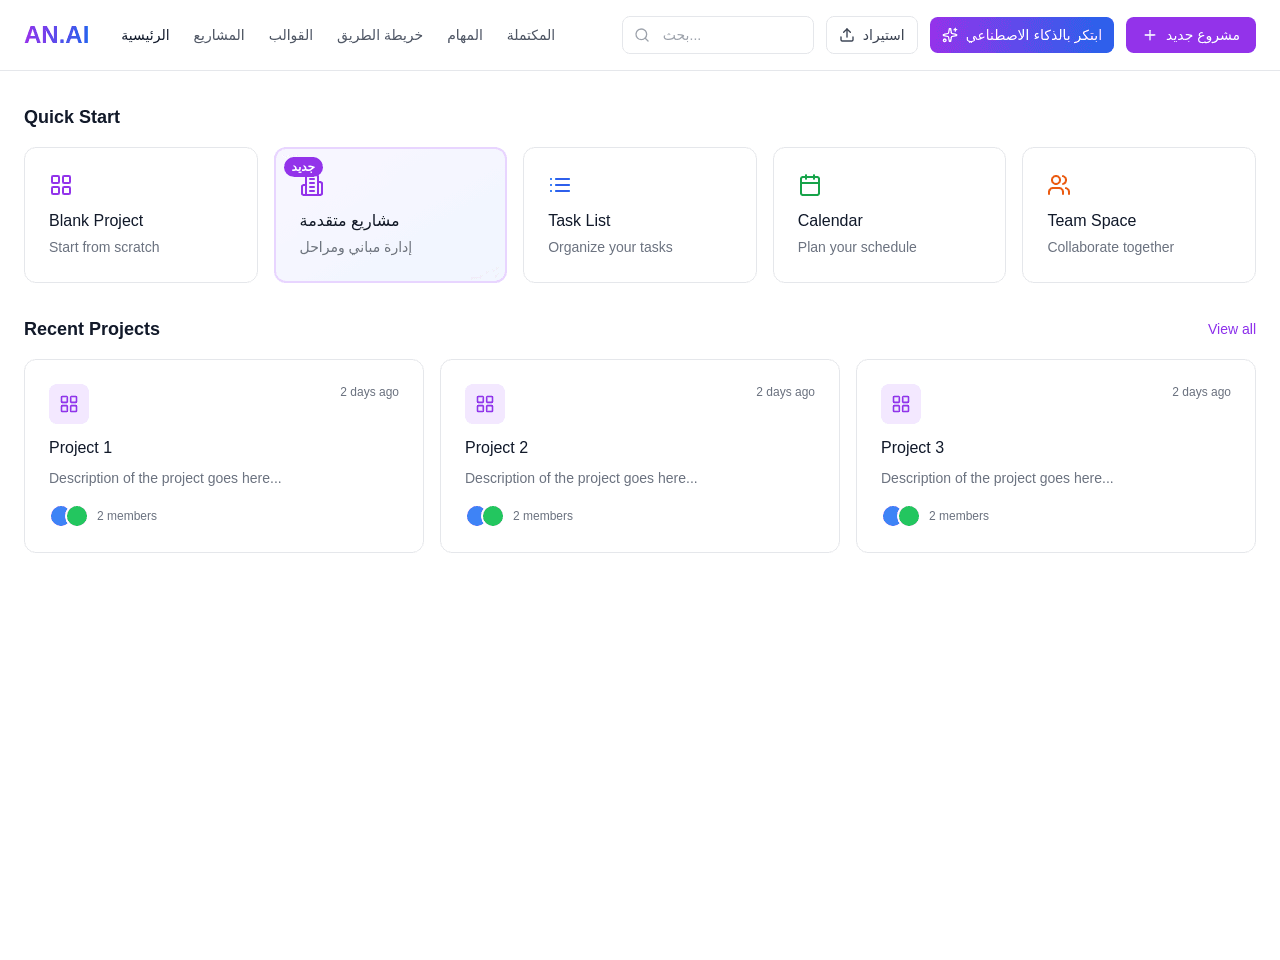The width and height of the screenshot is (1280, 960).
Task: Go to المشاريع in the navigation
Action: pos(219,35)
